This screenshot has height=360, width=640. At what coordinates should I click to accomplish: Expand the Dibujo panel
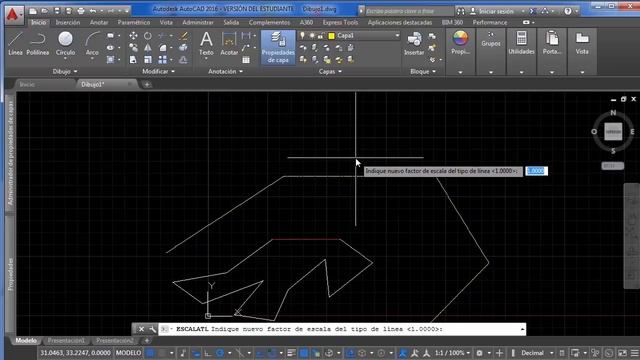(65, 71)
